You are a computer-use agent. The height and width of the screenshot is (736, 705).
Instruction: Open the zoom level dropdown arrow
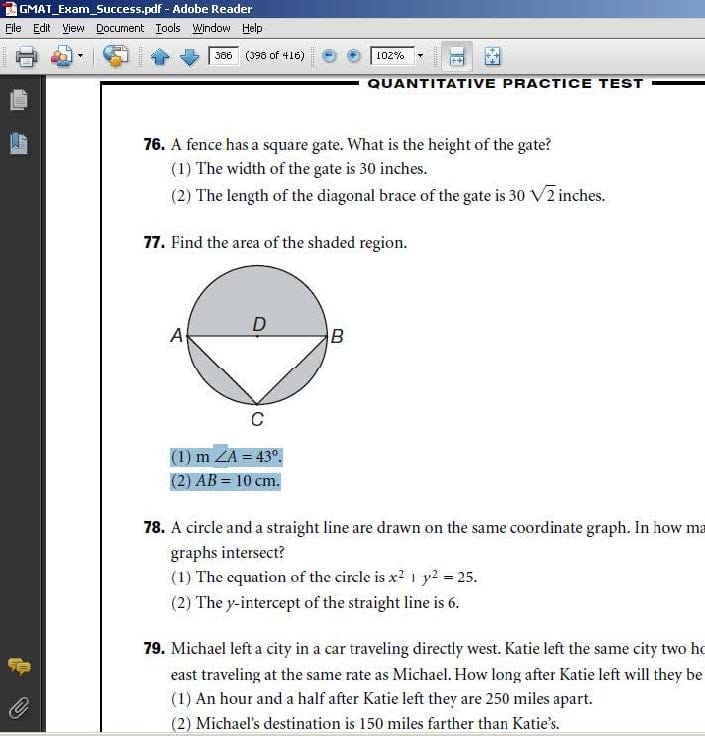point(421,56)
